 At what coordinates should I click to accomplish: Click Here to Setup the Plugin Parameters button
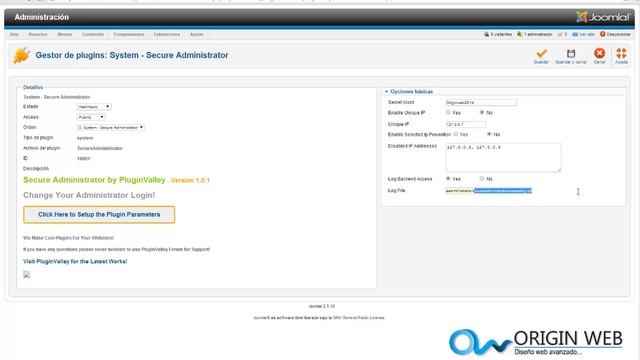coord(99,214)
